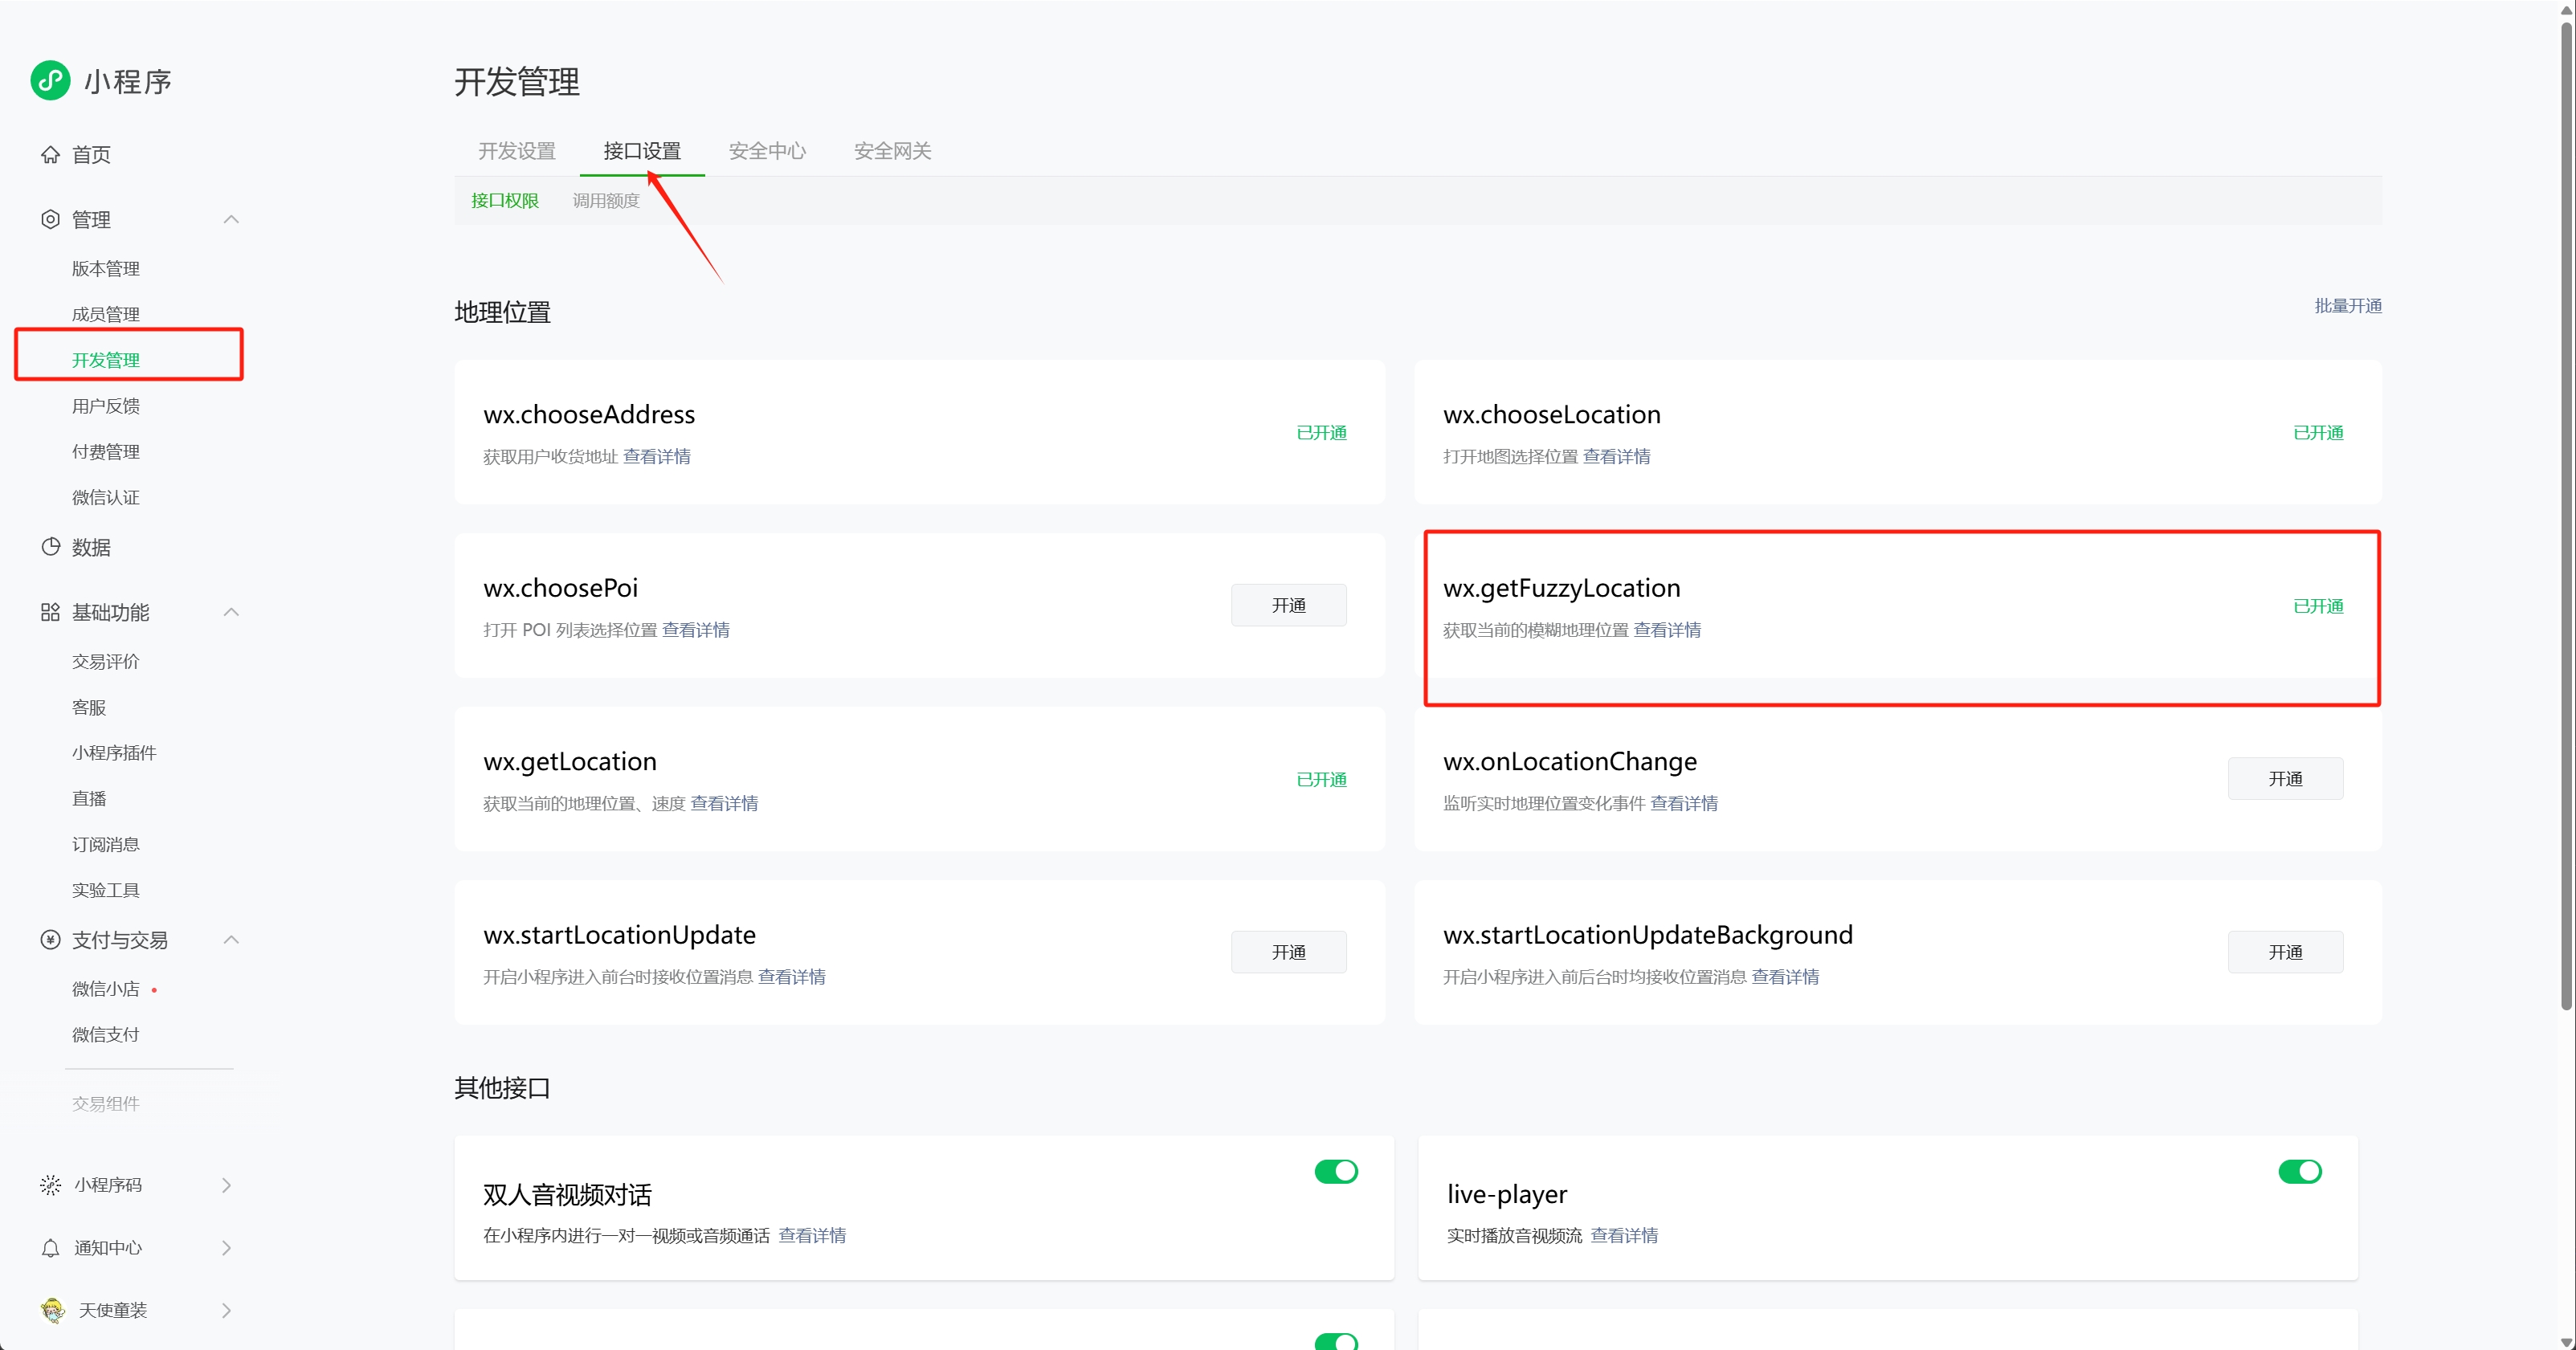2576x1350 pixels.
Task: Open 查看详情 for wx.onLocationChange
Action: (x=1684, y=803)
